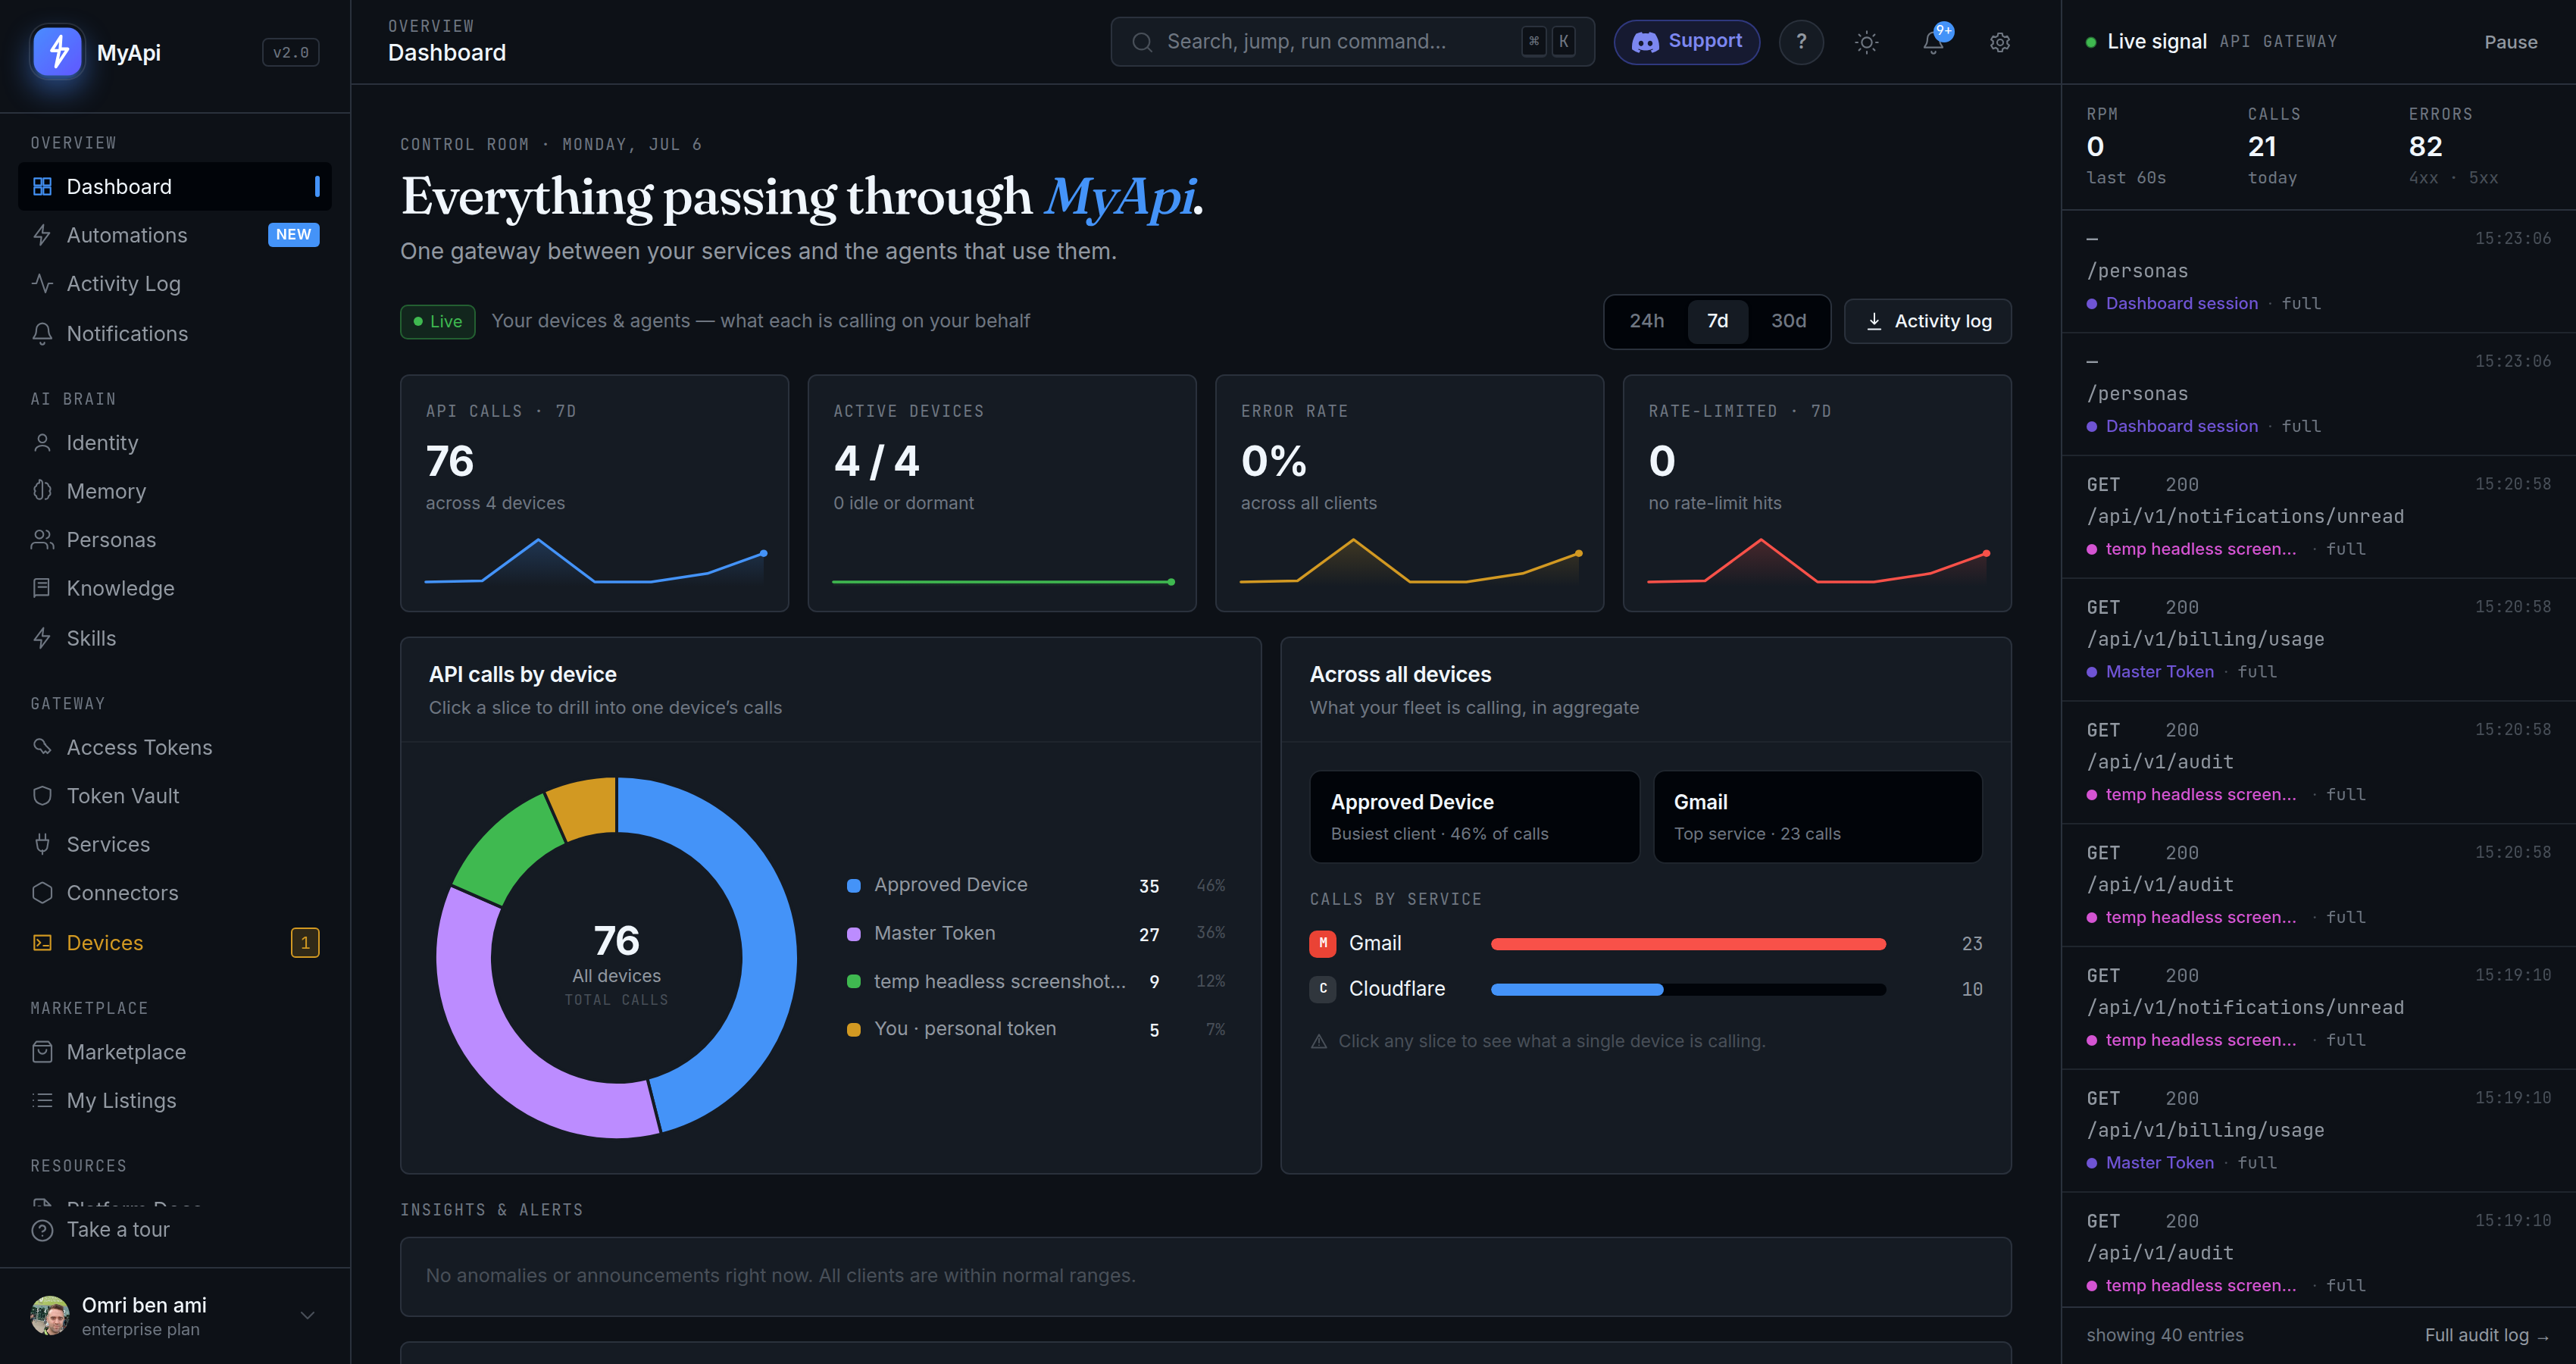2576x1364 pixels.
Task: Click the search magnifier icon
Action: [x=1142, y=42]
